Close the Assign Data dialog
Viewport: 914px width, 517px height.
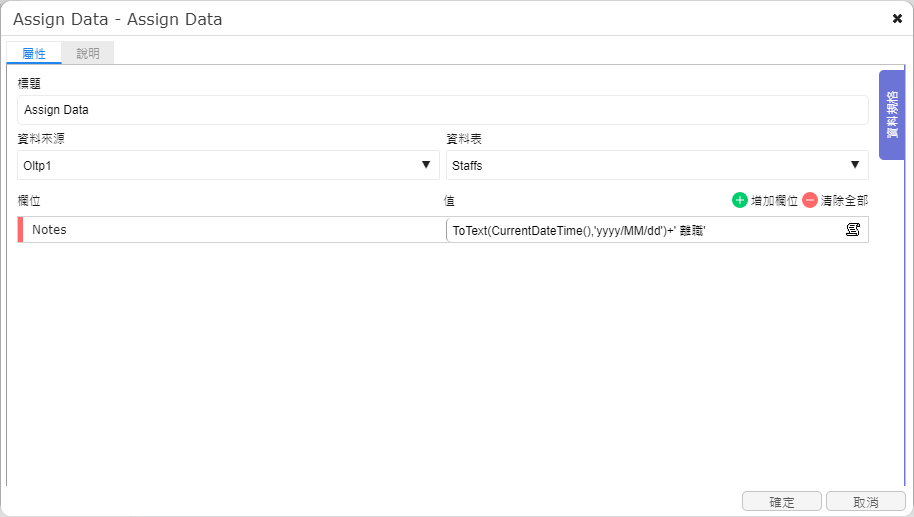pos(897,19)
